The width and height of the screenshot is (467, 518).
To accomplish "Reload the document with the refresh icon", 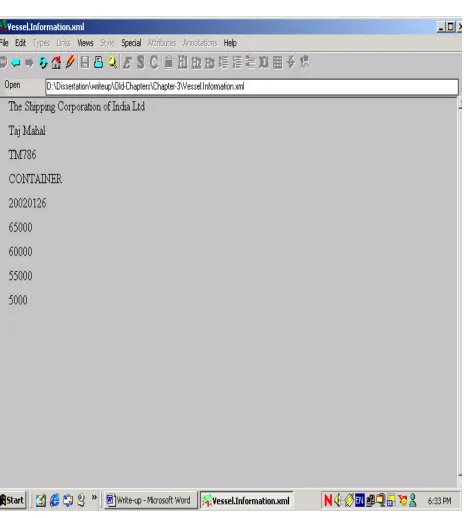I will click(x=43, y=63).
